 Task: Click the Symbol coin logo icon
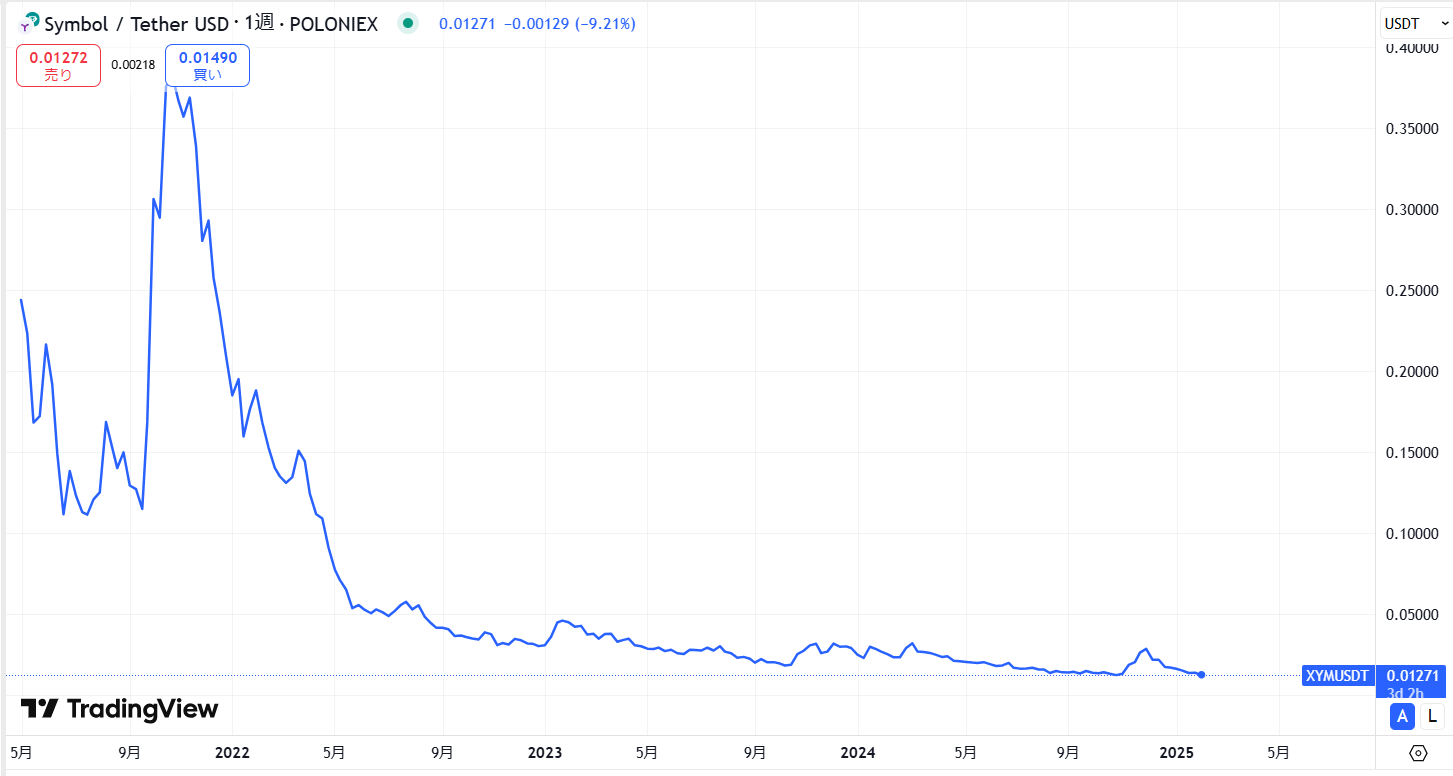click(30, 23)
